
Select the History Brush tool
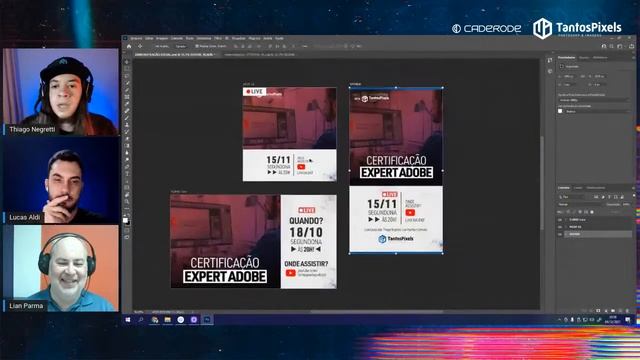click(x=127, y=131)
